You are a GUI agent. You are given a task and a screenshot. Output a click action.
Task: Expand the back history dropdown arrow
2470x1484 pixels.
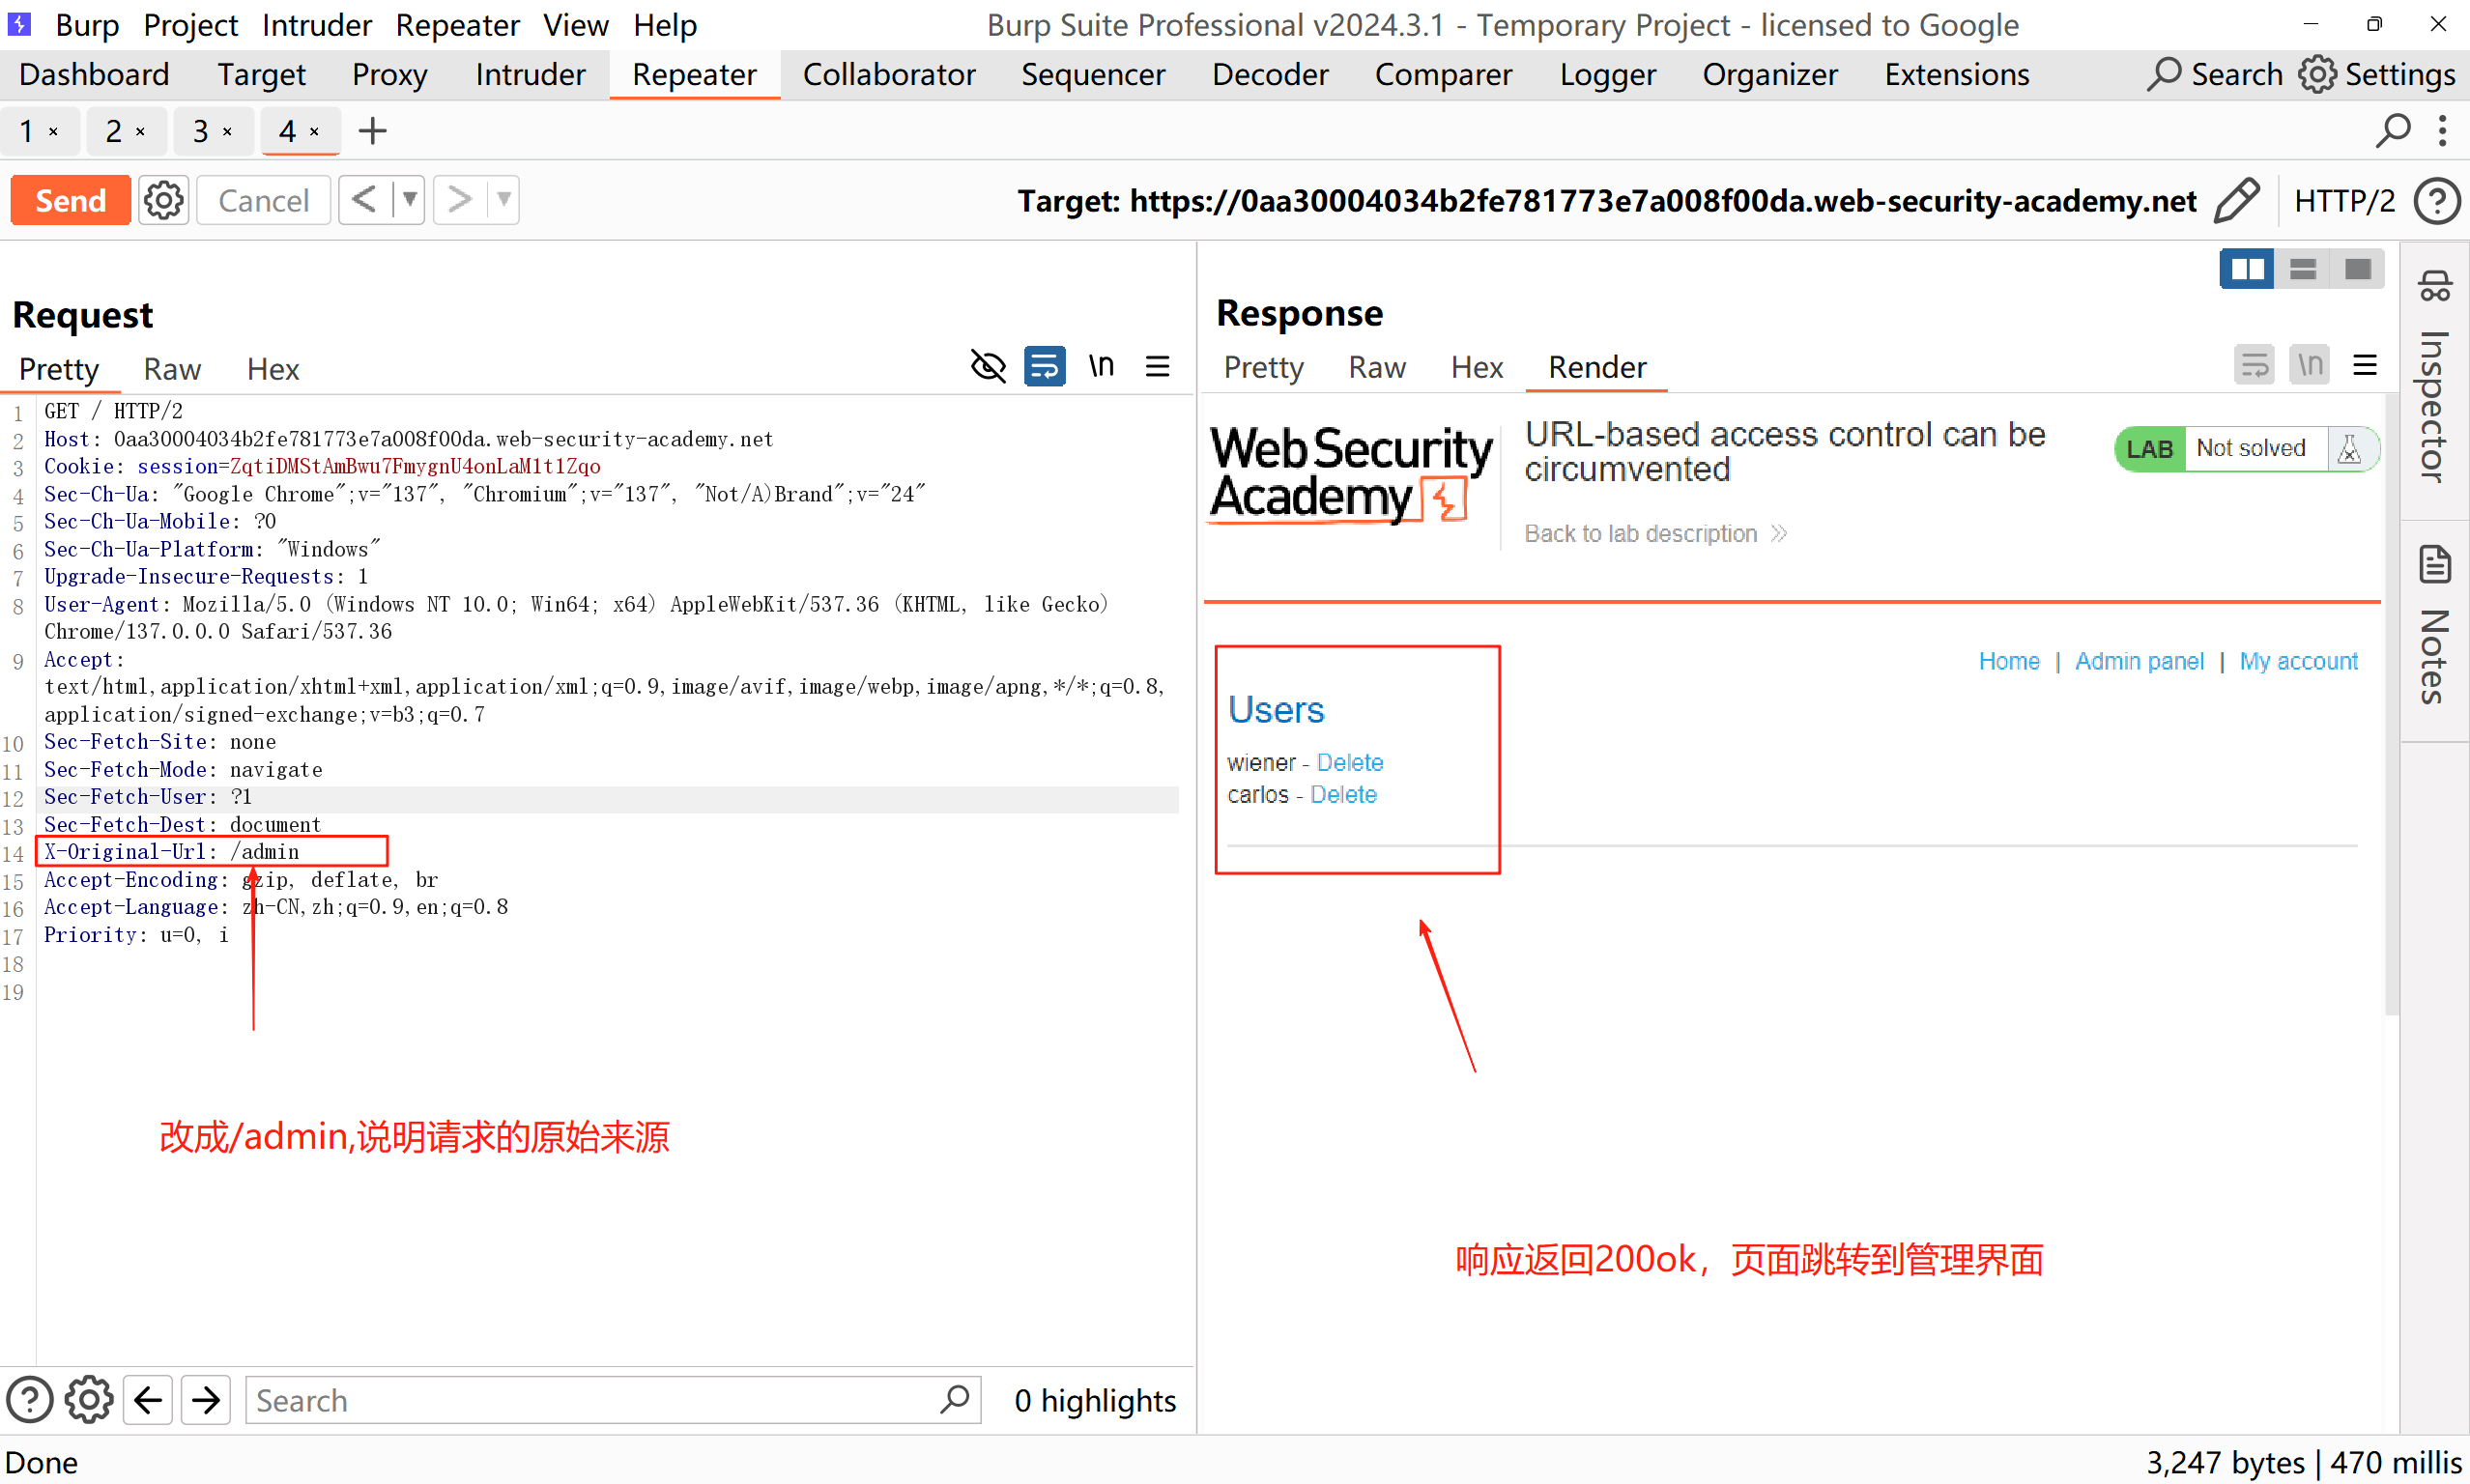(409, 200)
